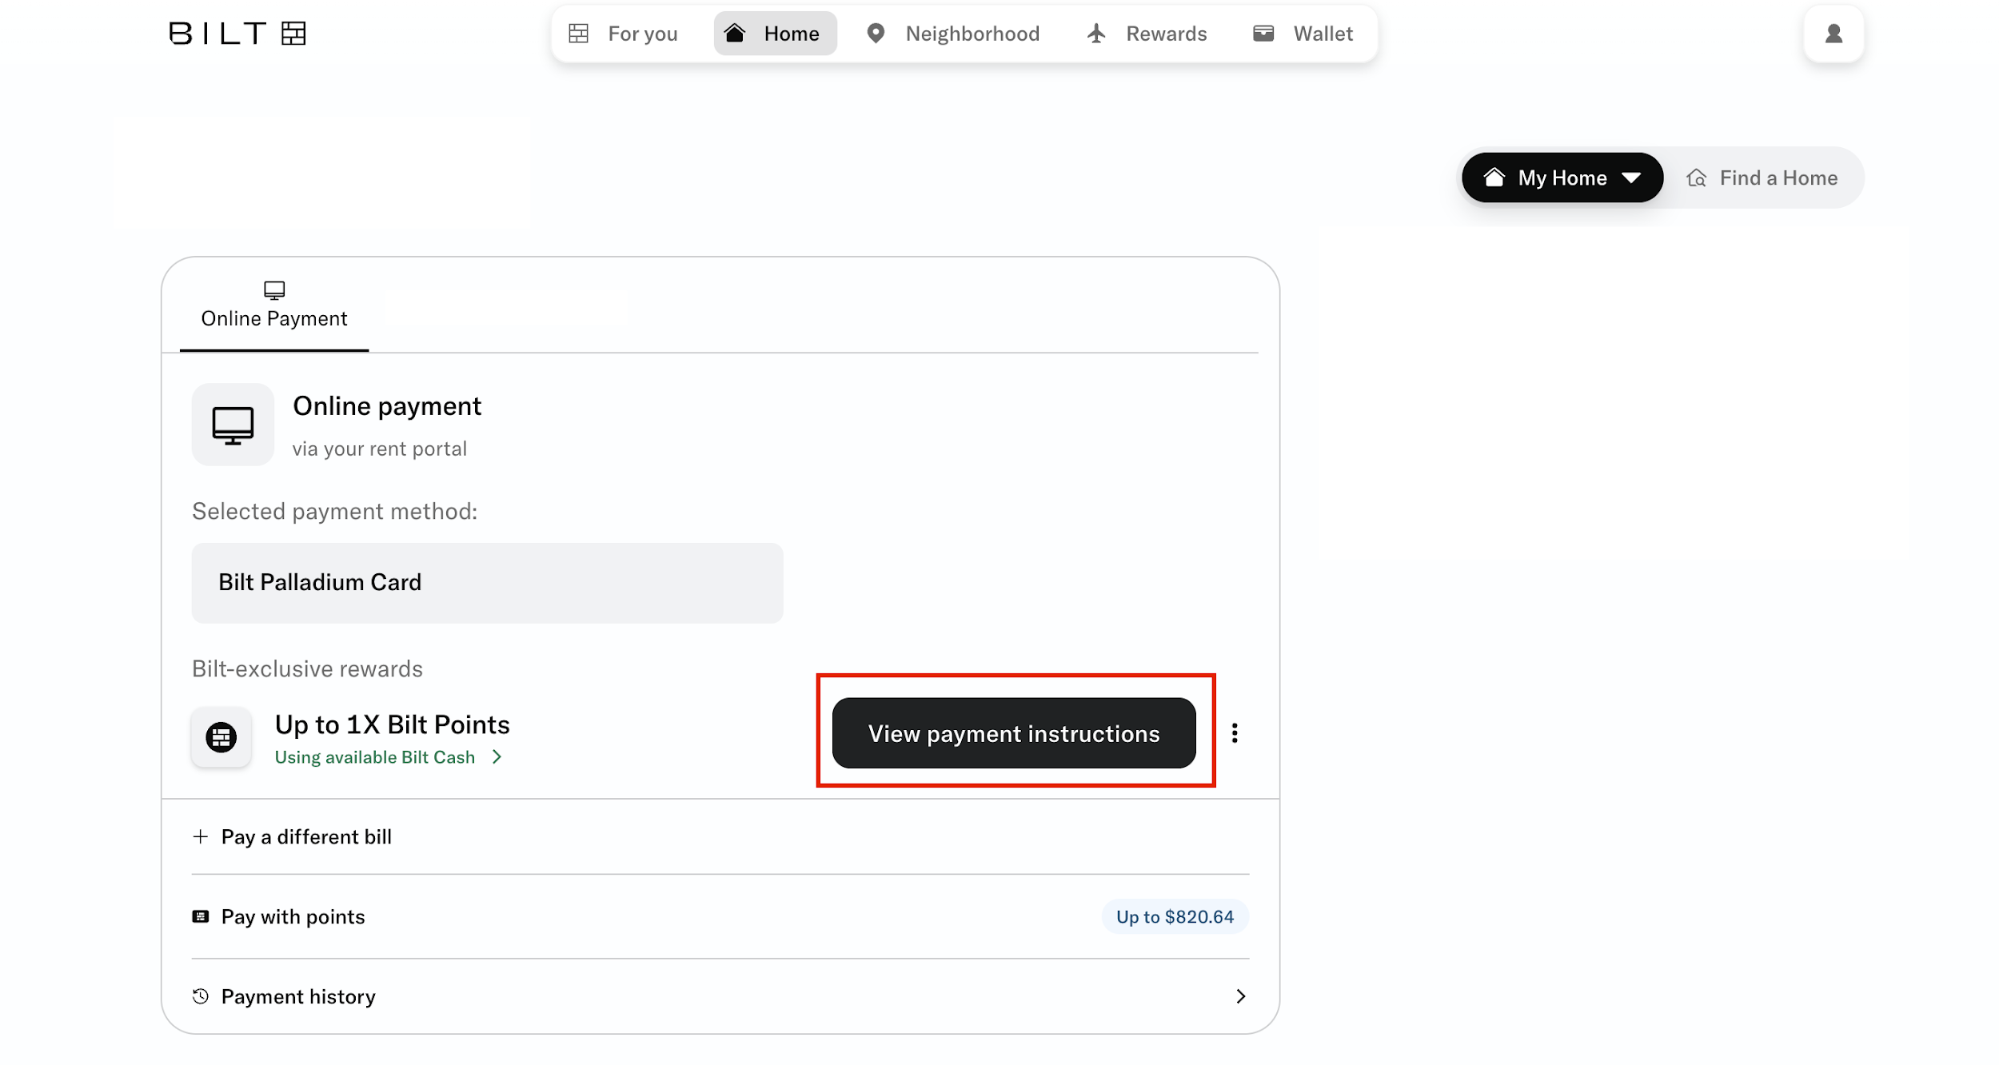Open the Neighborhood nav item

pyautogui.click(x=953, y=33)
